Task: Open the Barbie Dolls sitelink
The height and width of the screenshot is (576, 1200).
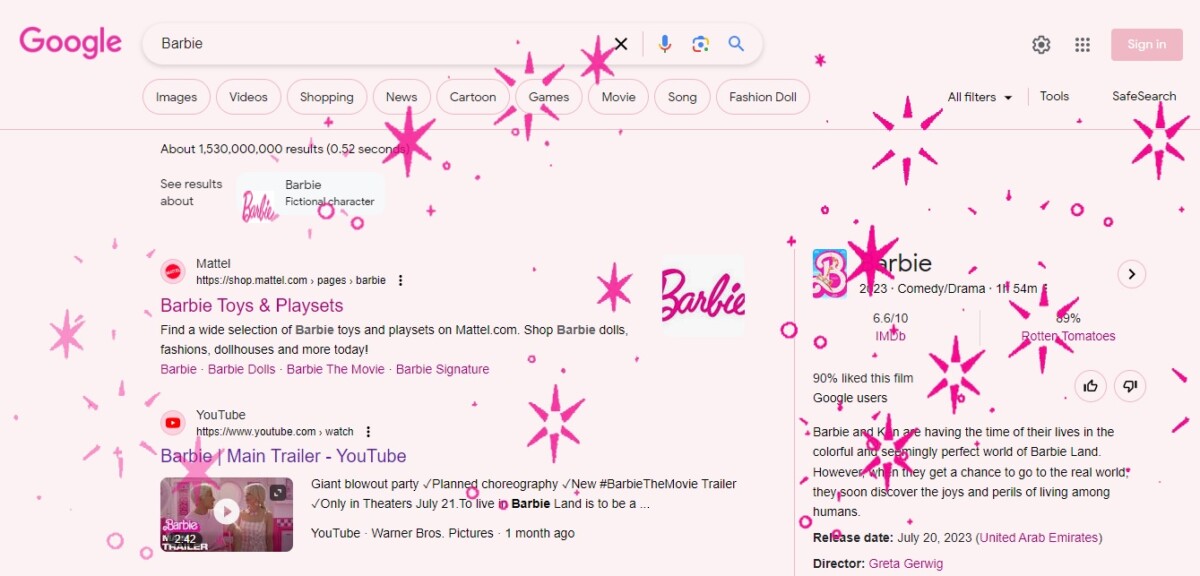Action: pyautogui.click(x=241, y=369)
